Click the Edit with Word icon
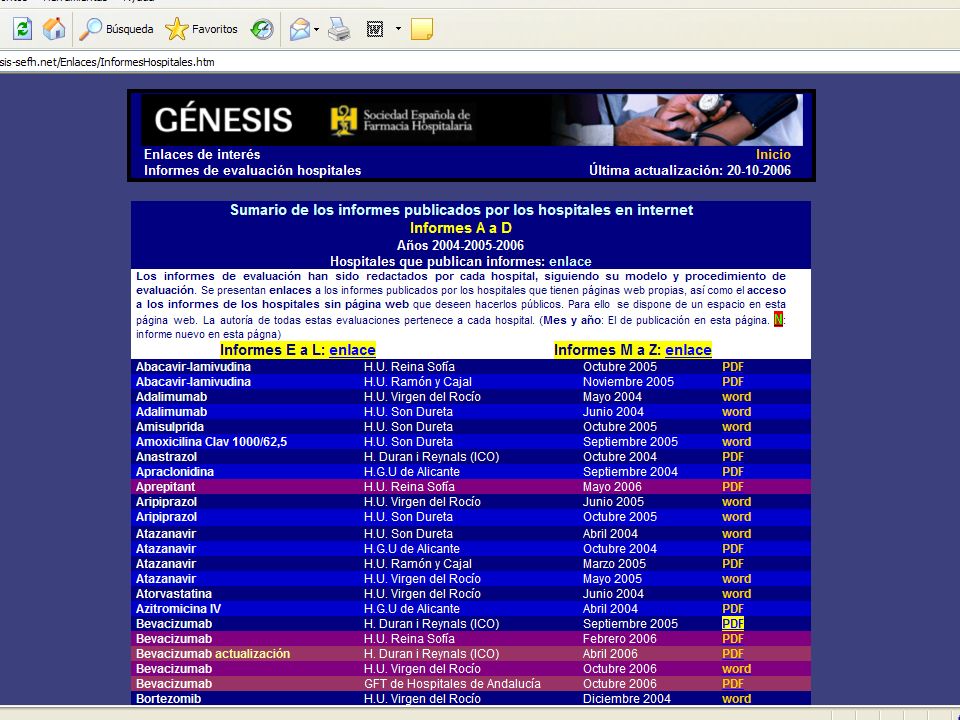Screen dimensions: 960x720 pos(375,29)
